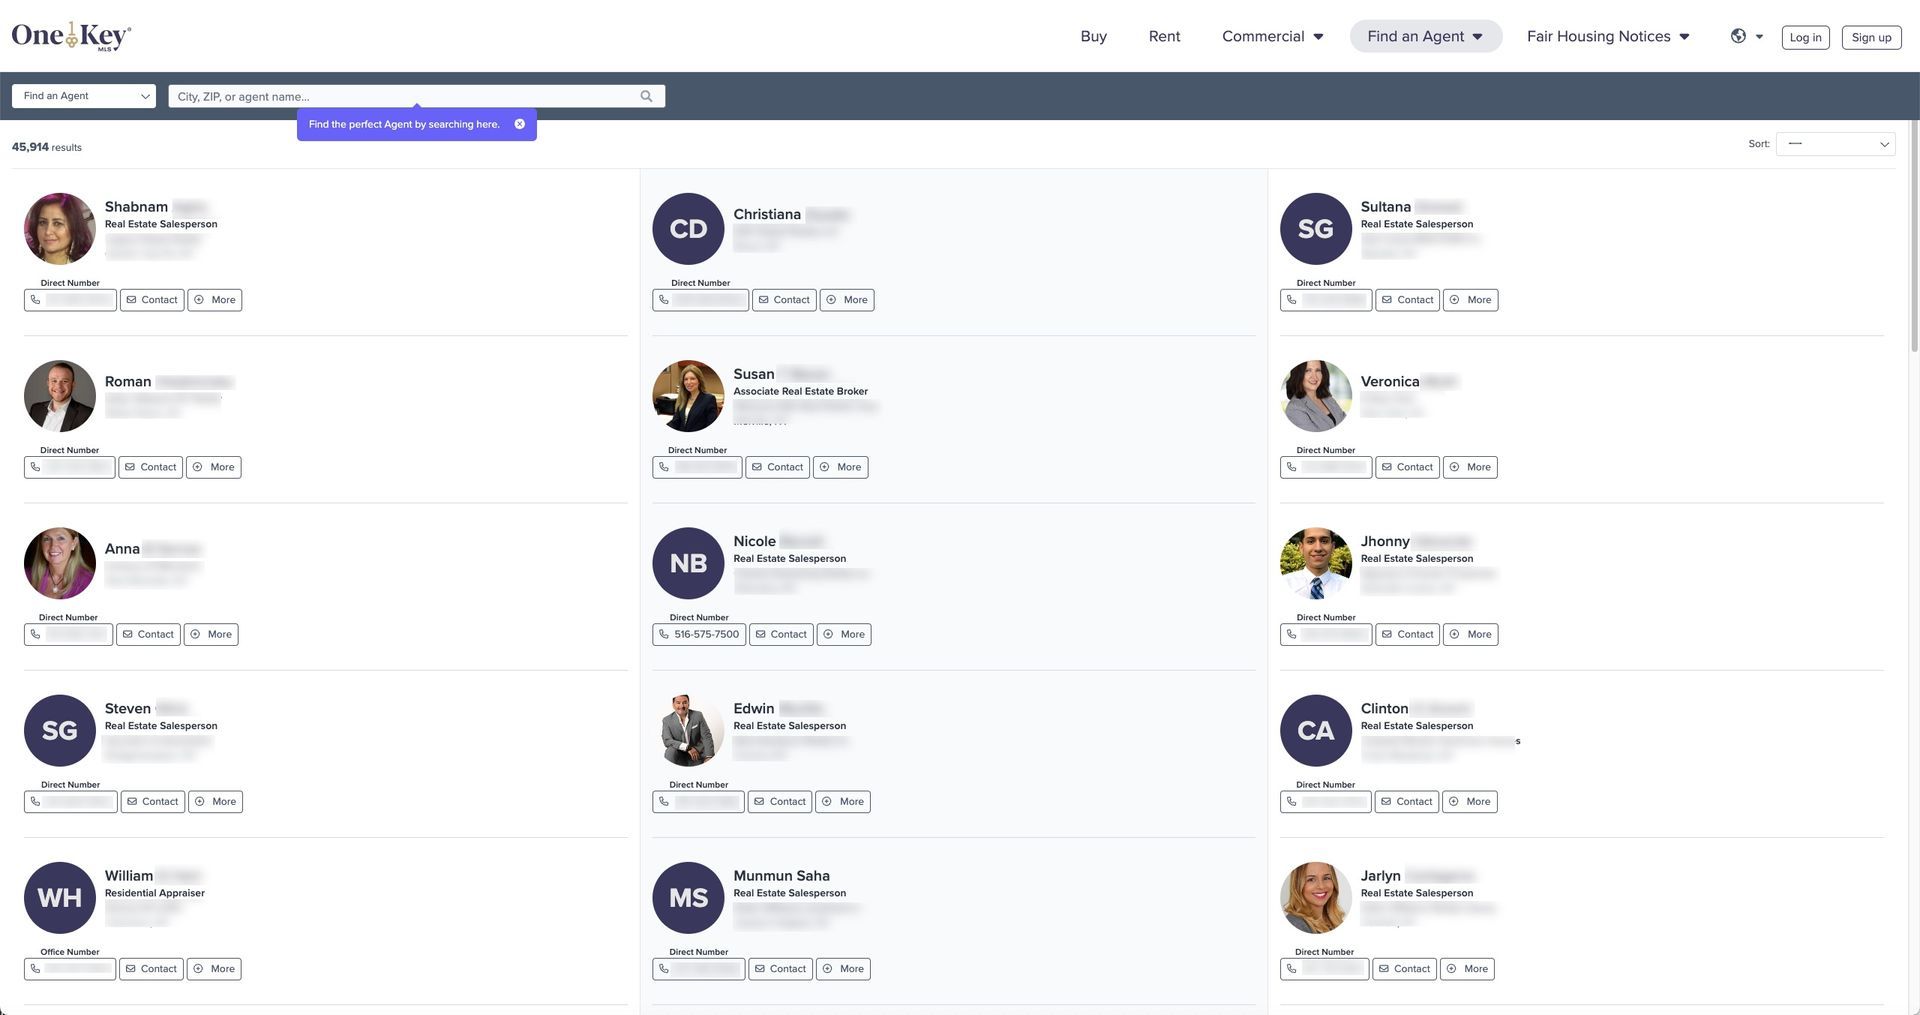Expand the Find an Agent nav menu

(x=1426, y=36)
